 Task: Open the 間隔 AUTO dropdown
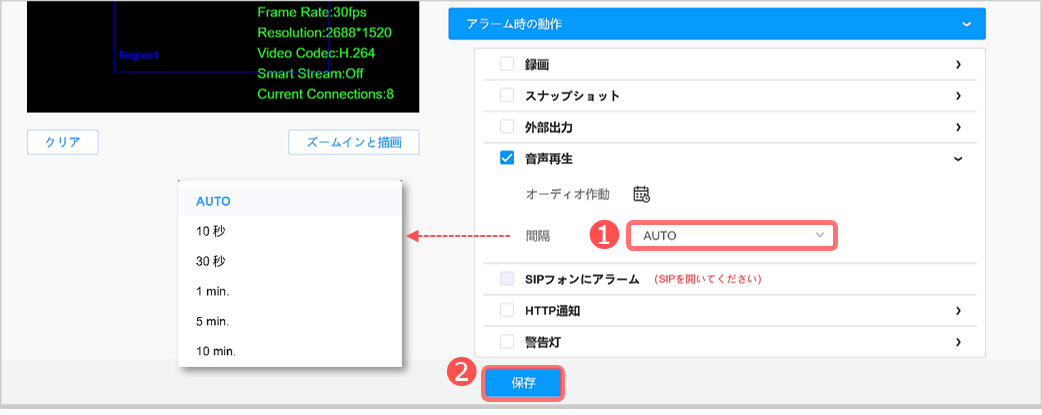point(732,236)
